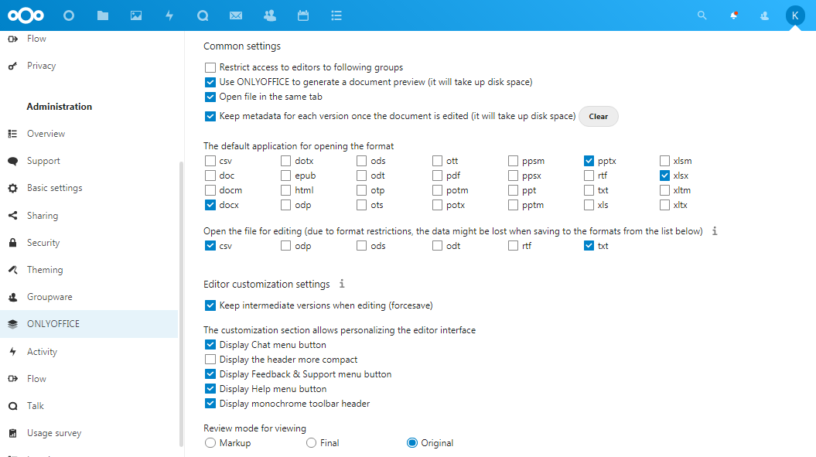Open the notifications bell icon
Viewport: 816px width, 457px height.
tap(734, 16)
